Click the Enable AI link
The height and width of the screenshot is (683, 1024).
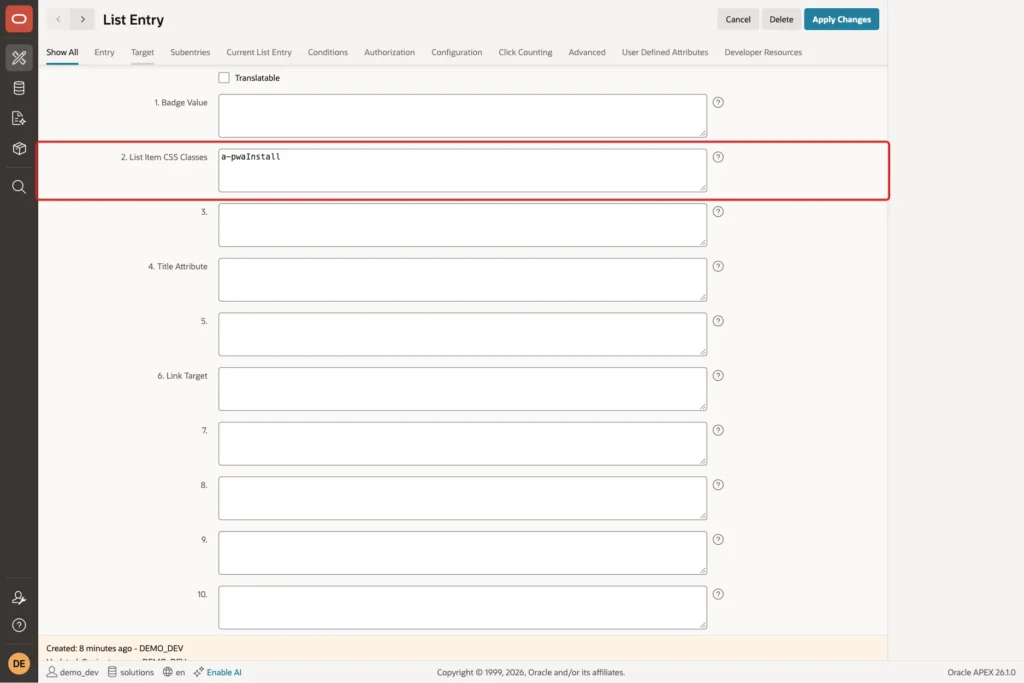218,672
